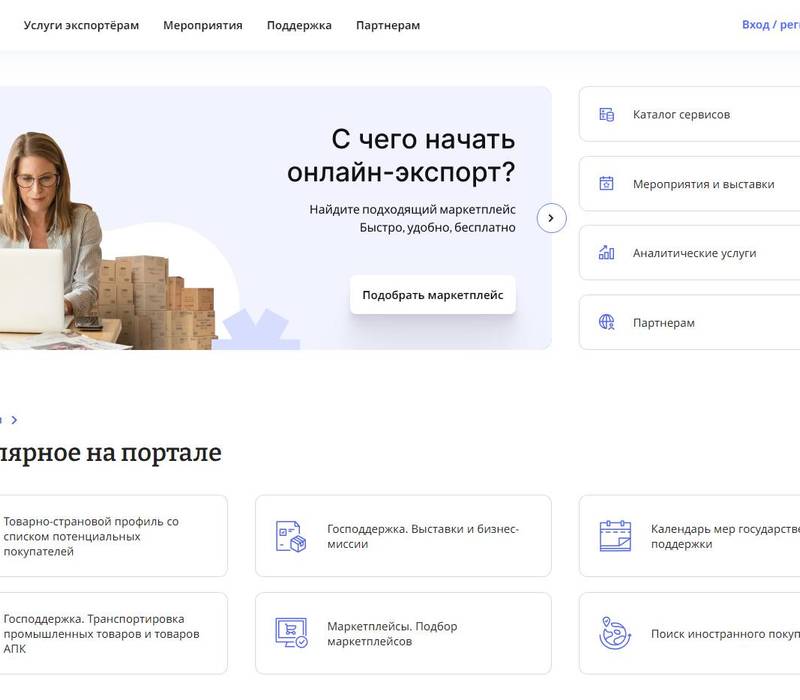
Task: Click the chevron above the Популярное heading
Action: click(x=14, y=420)
